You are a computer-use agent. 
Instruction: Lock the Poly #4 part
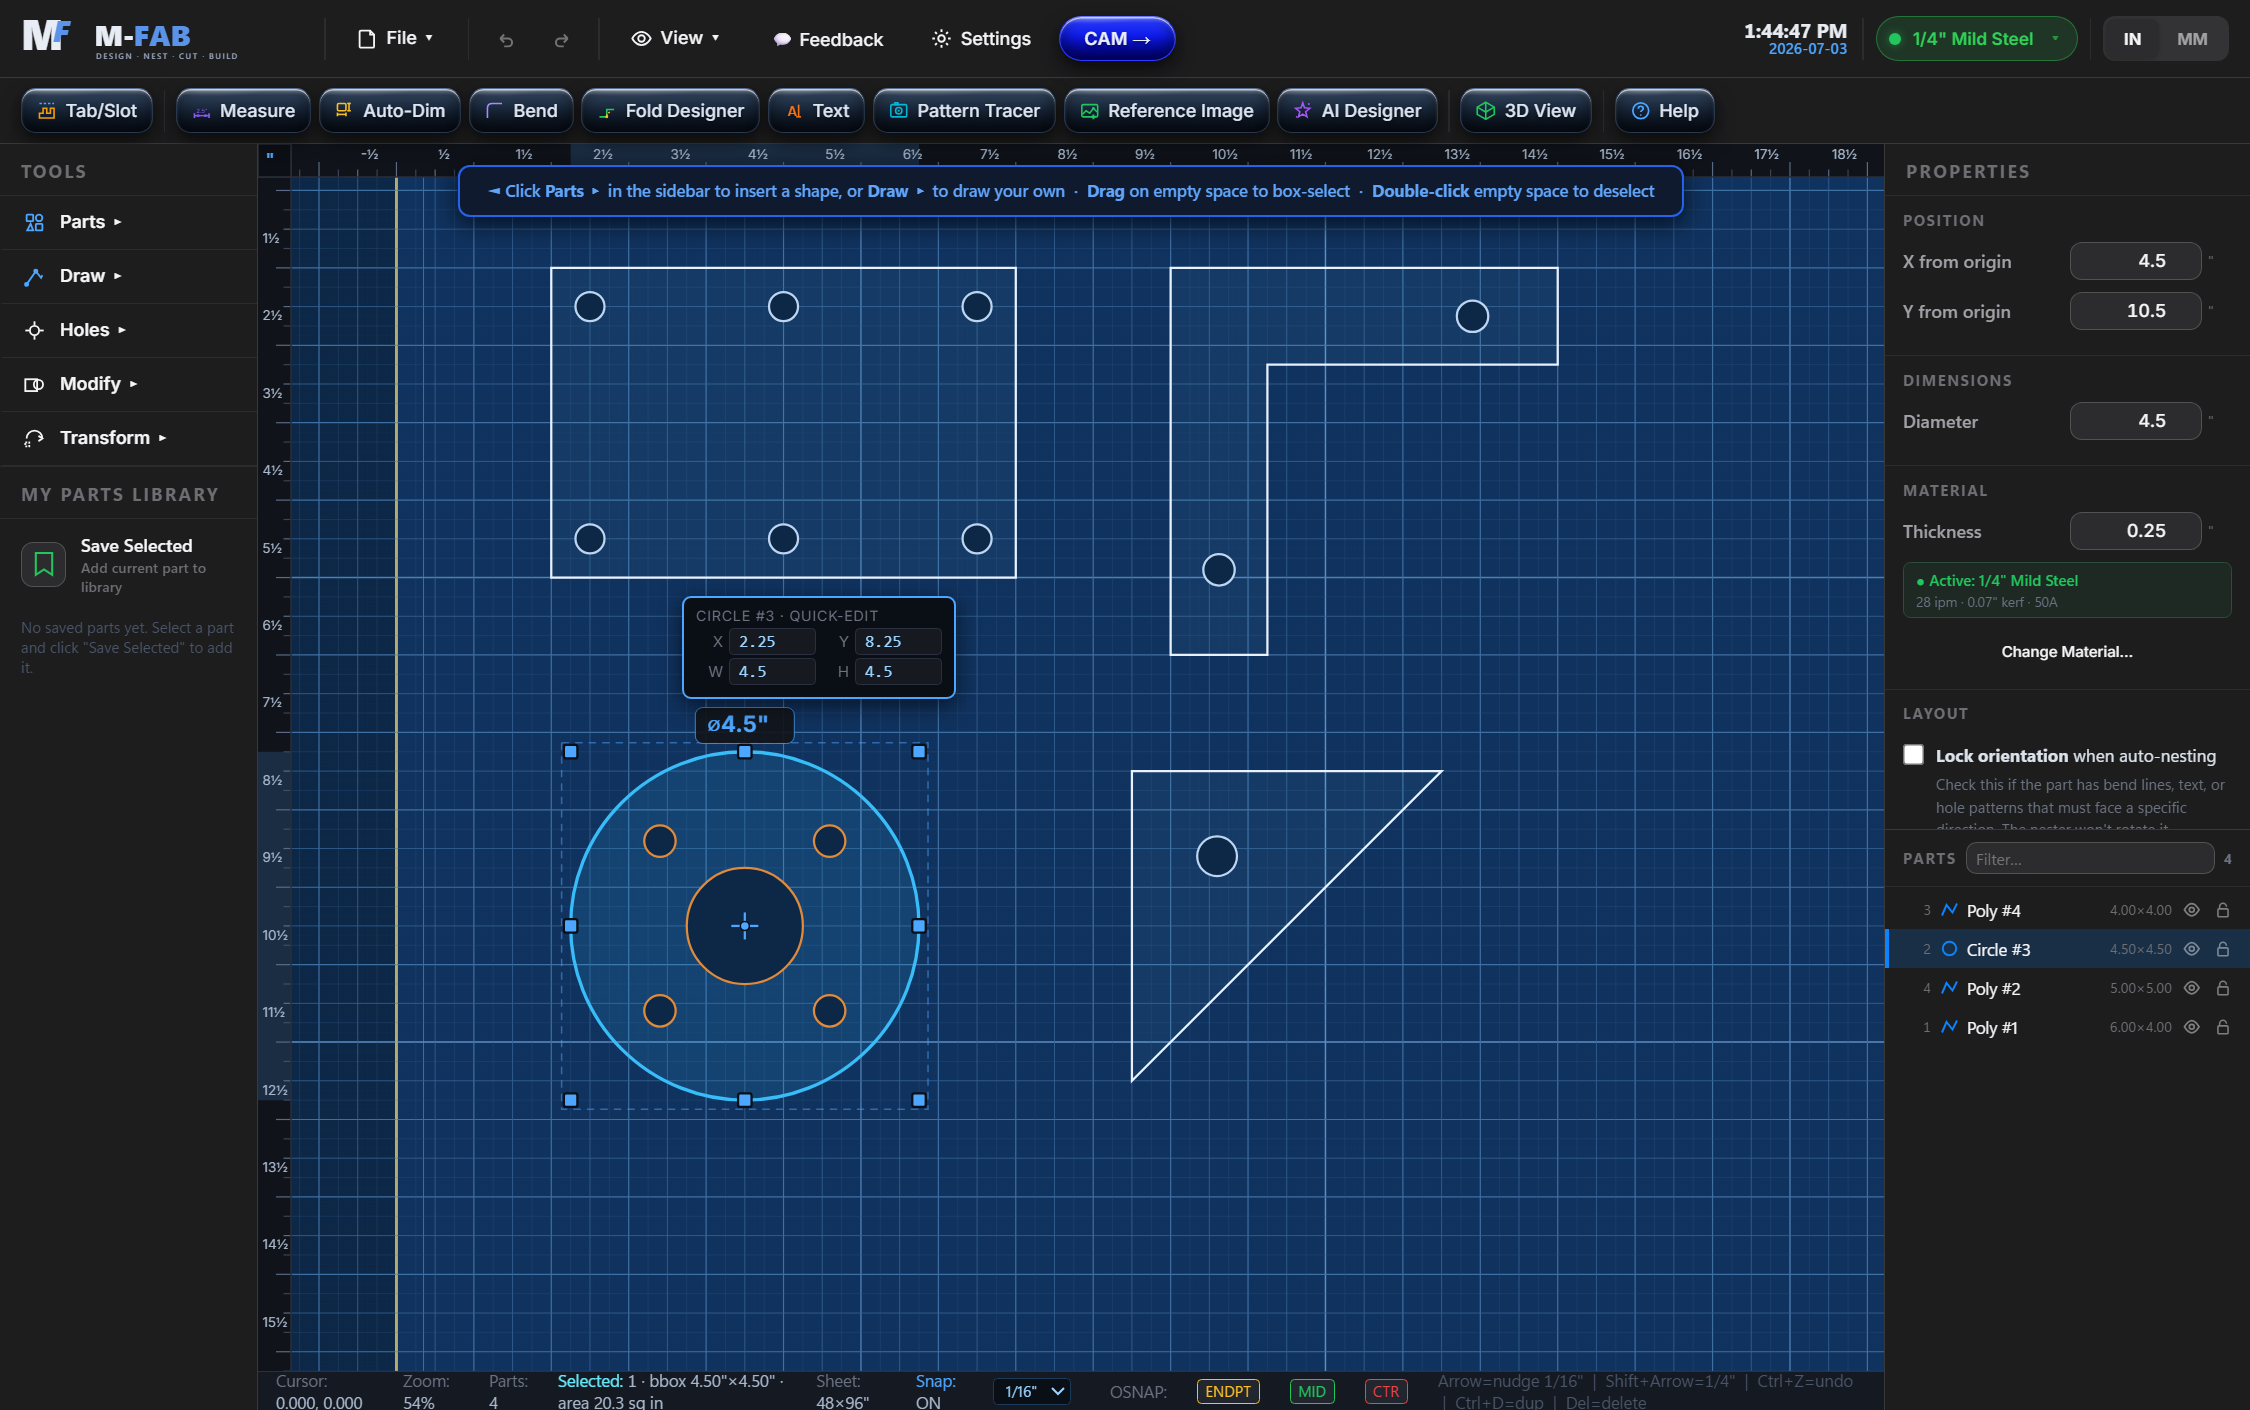[2223, 910]
